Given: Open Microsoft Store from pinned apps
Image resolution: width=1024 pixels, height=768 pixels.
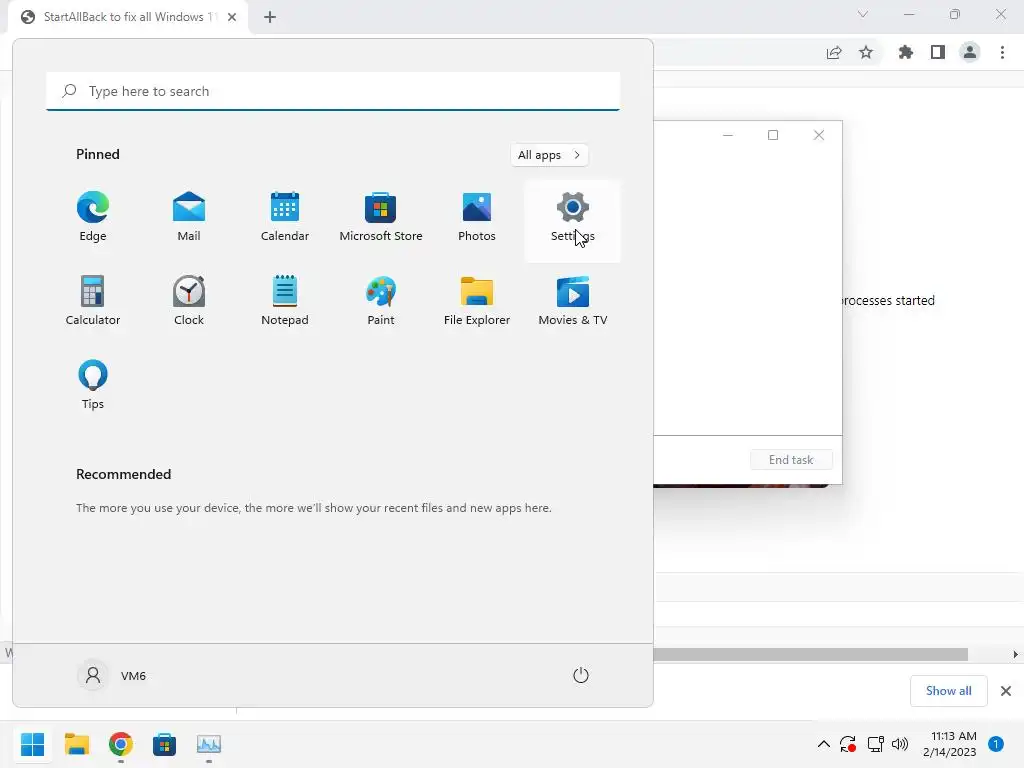Looking at the screenshot, I should pyautogui.click(x=381, y=217).
